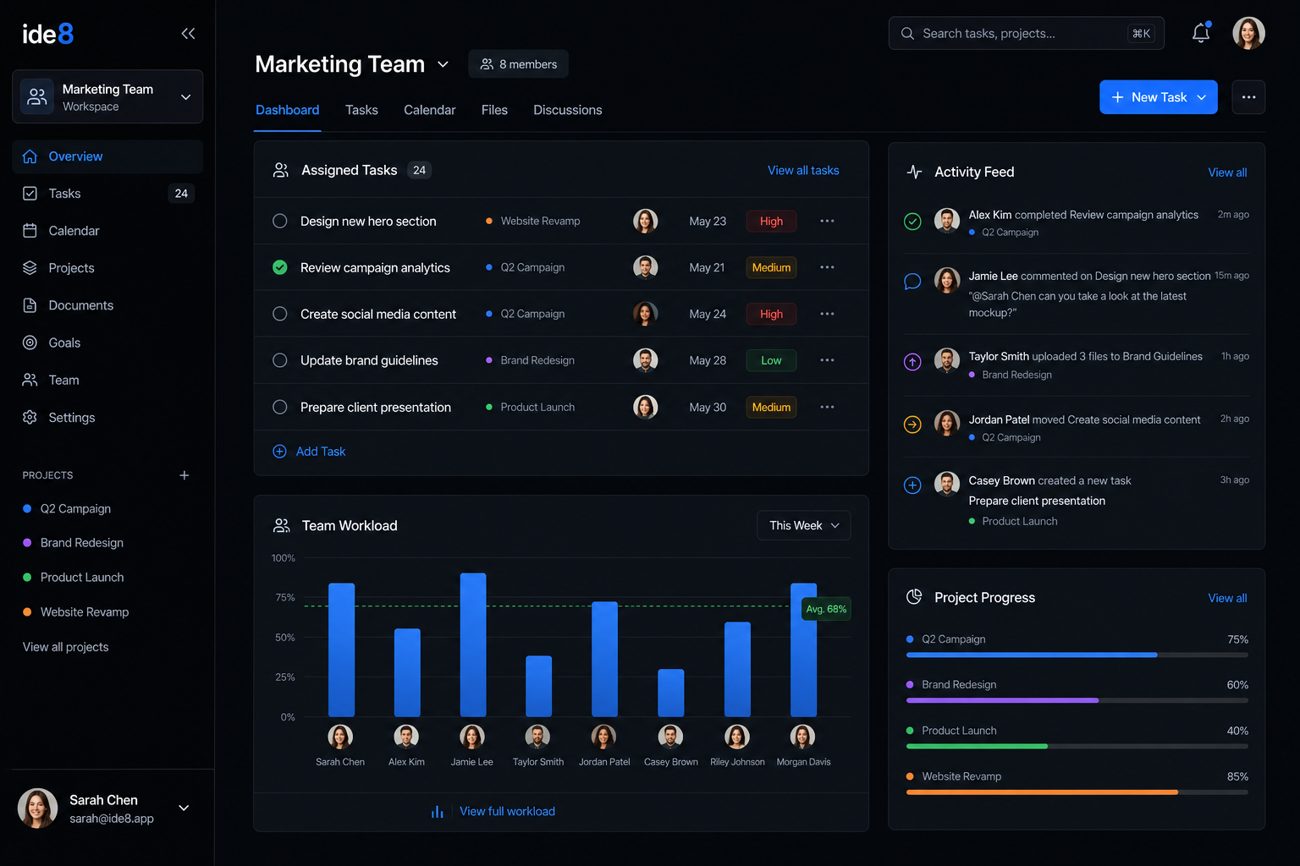Open the Q2 Campaign project in sidebar
This screenshot has width=1300, height=866.
(x=66, y=509)
